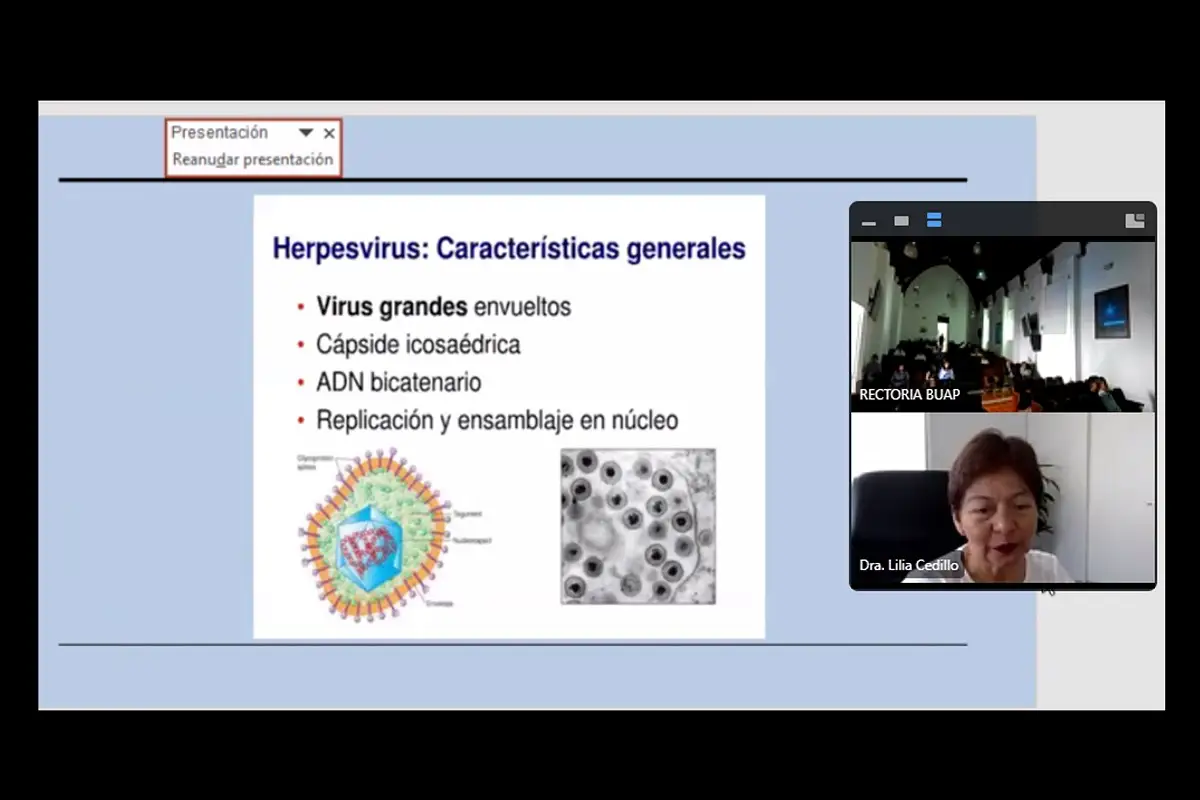This screenshot has height=800, width=1200.
Task: Click the slide title Herpesvirus: Características generales
Action: [508, 247]
